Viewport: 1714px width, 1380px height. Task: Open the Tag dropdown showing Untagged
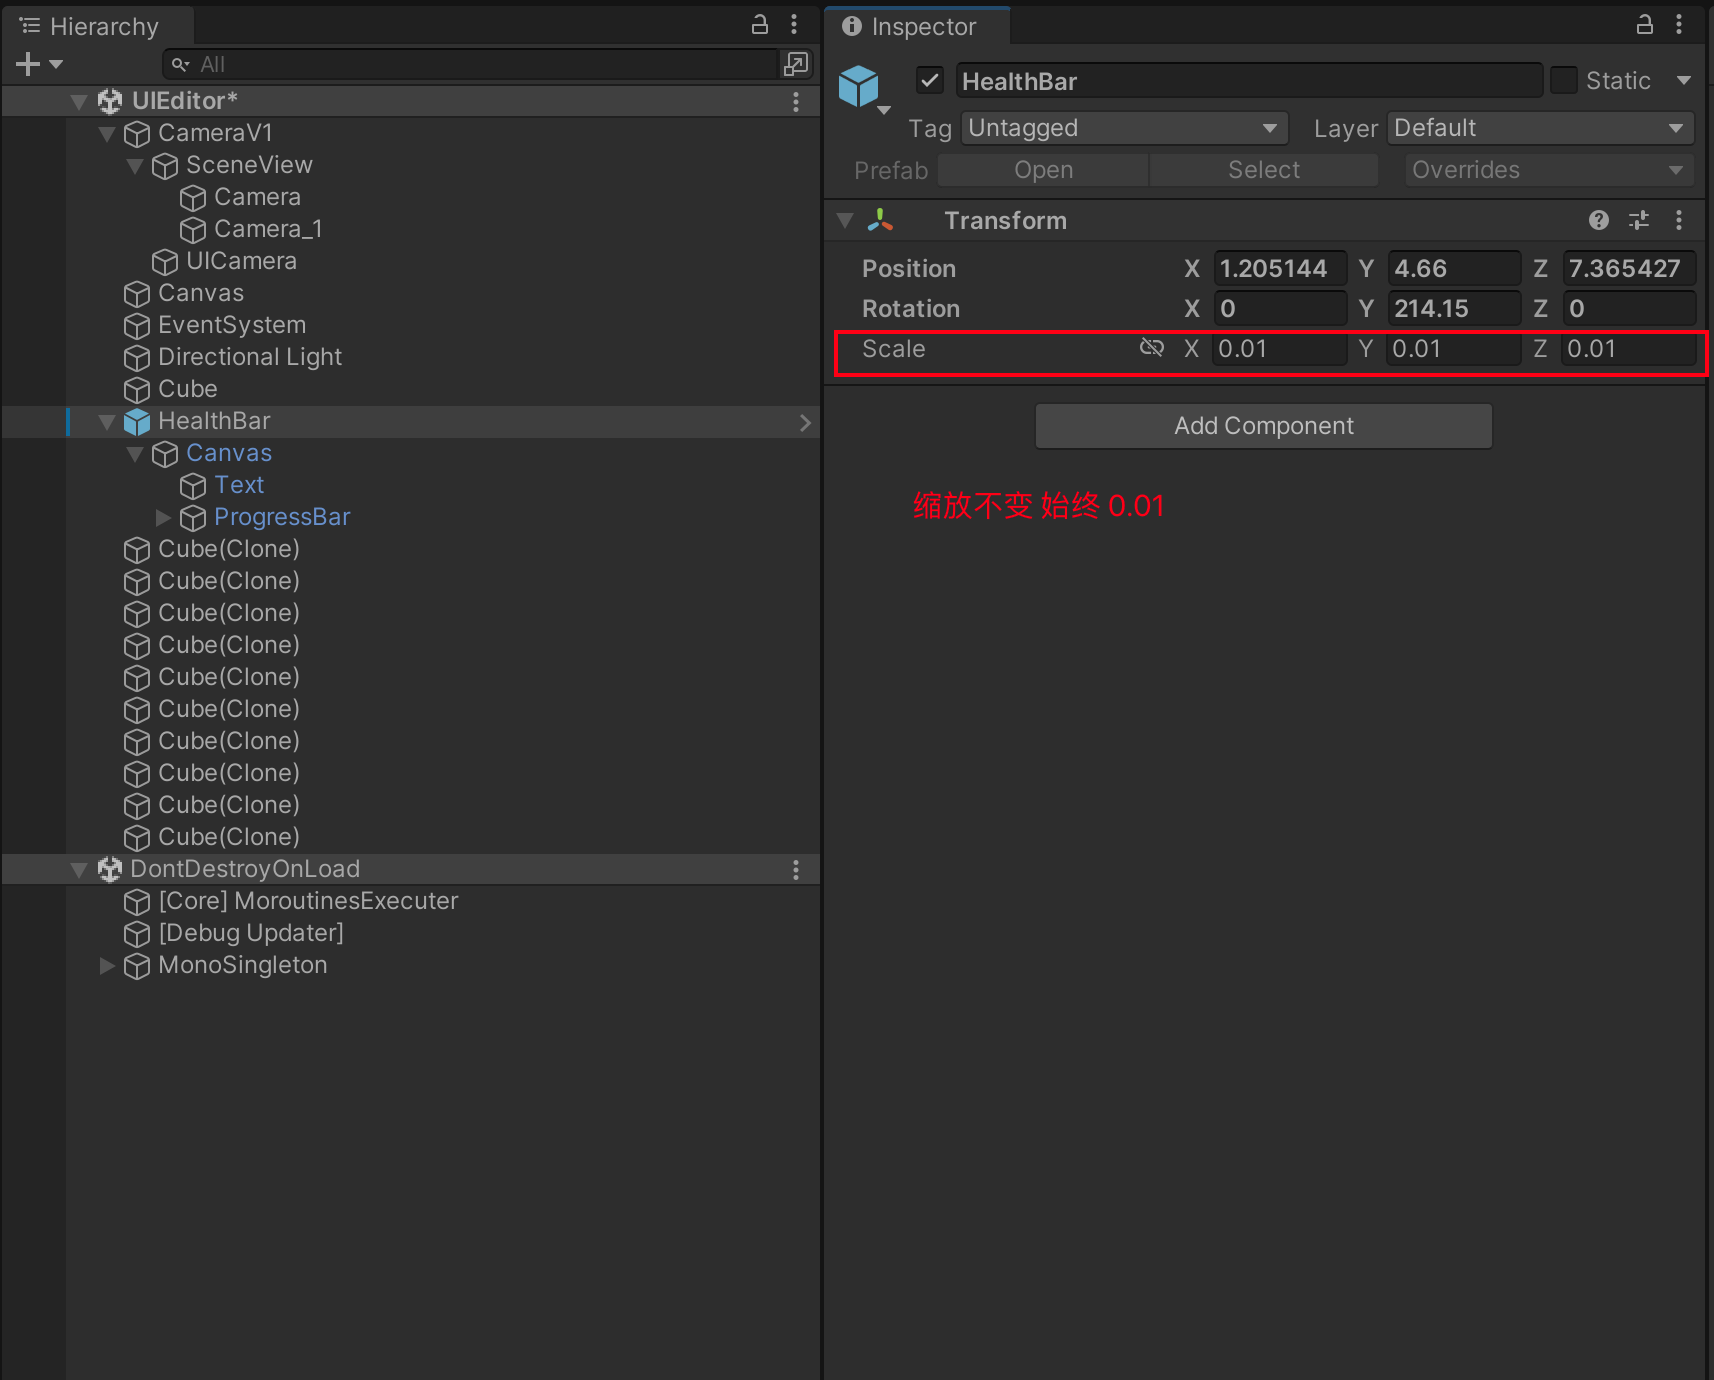(1124, 128)
